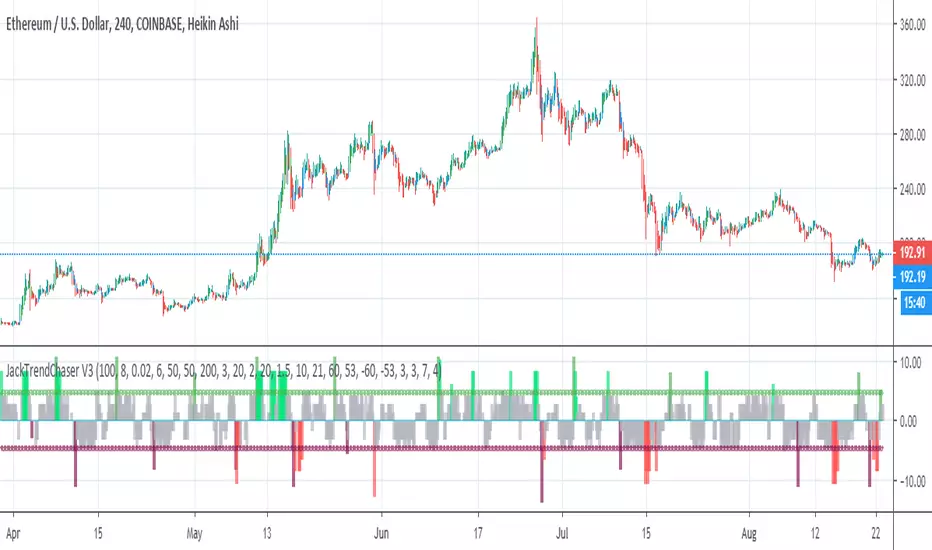Screen dimensions: 932x550
Task: Click the Apr date on time axis
Action: click(13, 533)
